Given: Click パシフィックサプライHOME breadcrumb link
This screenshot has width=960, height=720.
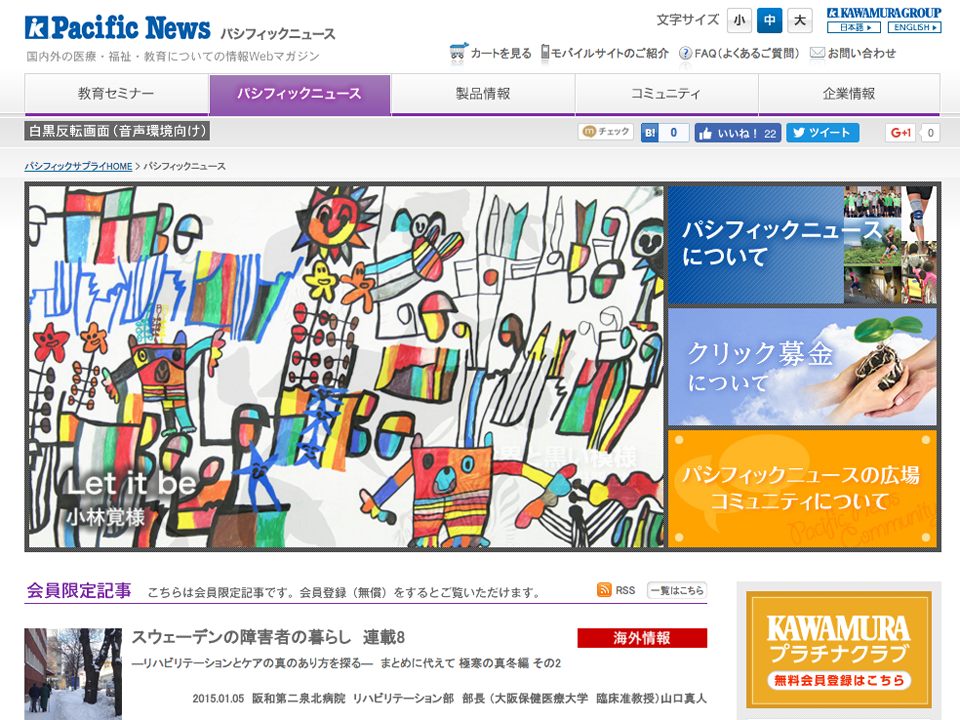Looking at the screenshot, I should click(x=78, y=166).
